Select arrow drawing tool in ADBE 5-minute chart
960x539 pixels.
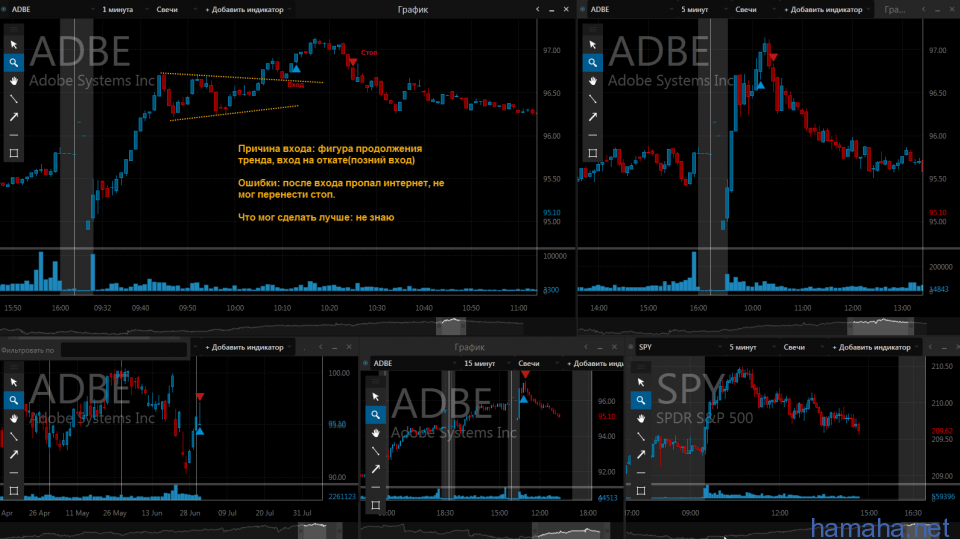[592, 117]
